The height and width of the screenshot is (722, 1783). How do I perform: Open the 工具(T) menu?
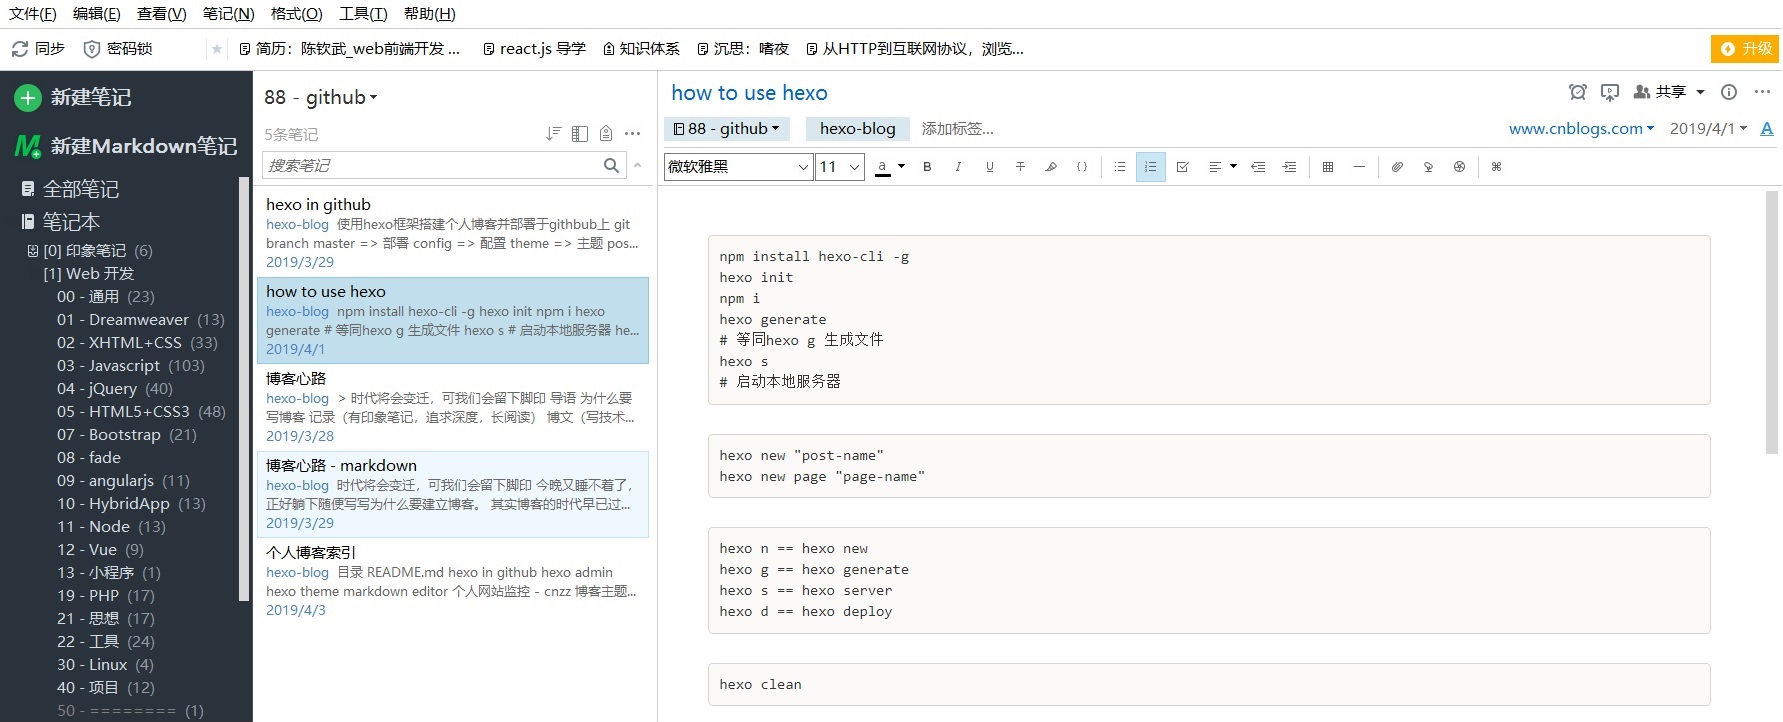[x=363, y=14]
